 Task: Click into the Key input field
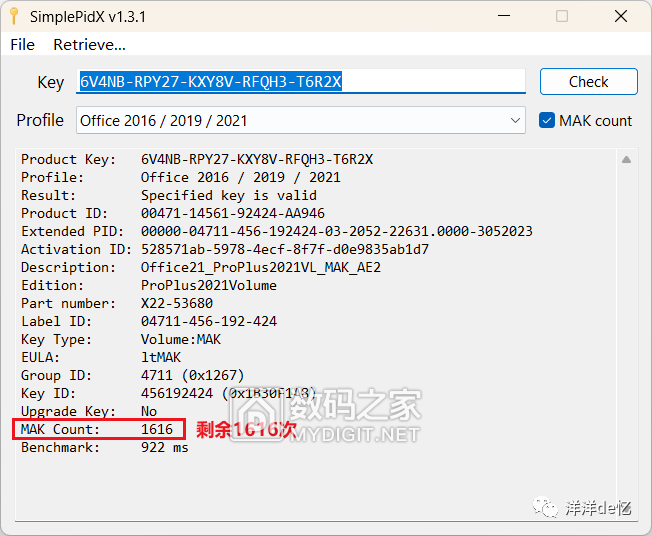click(x=301, y=82)
